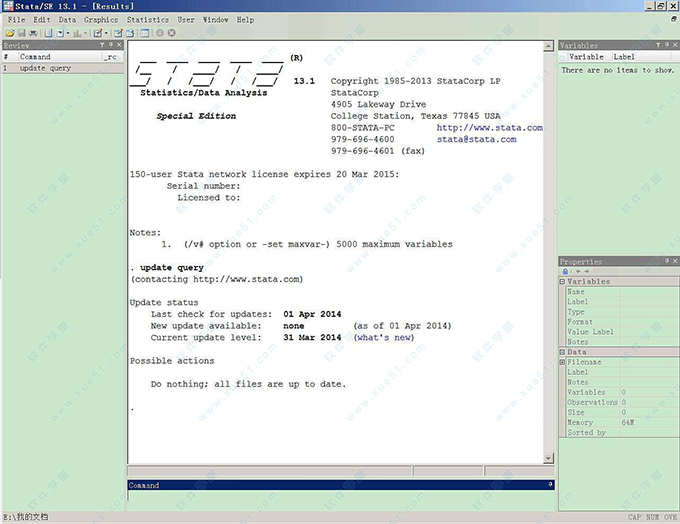Toggle the Variables panel pin
The width and height of the screenshot is (680, 524).
667,45
